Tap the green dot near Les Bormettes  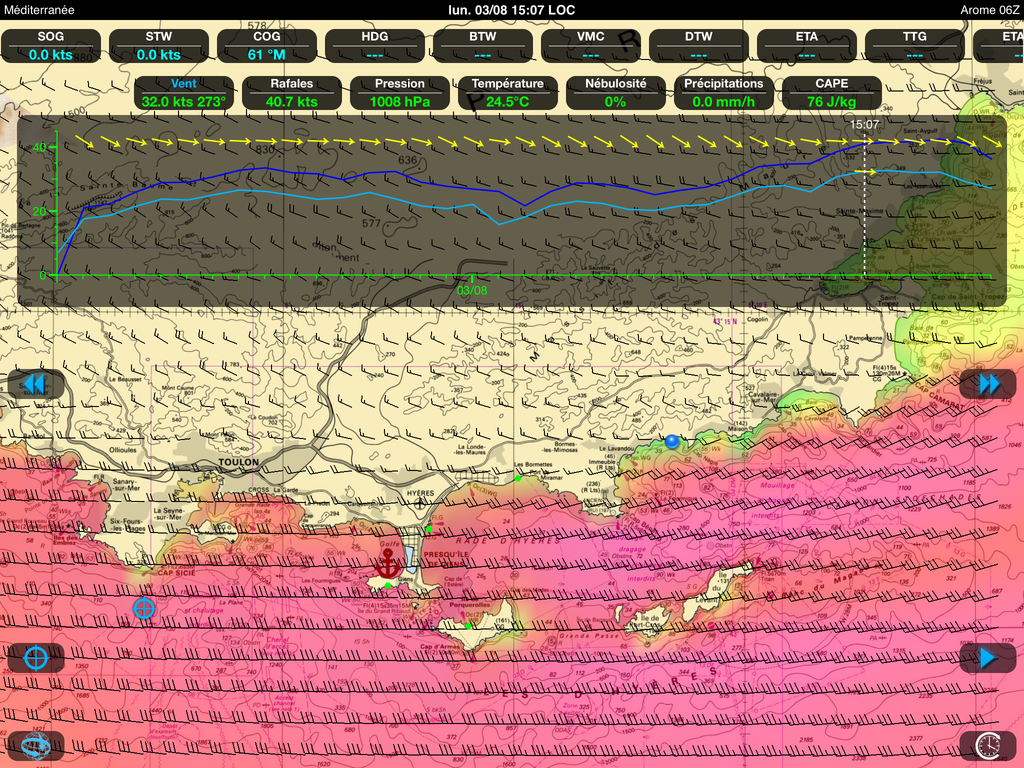tap(518, 479)
